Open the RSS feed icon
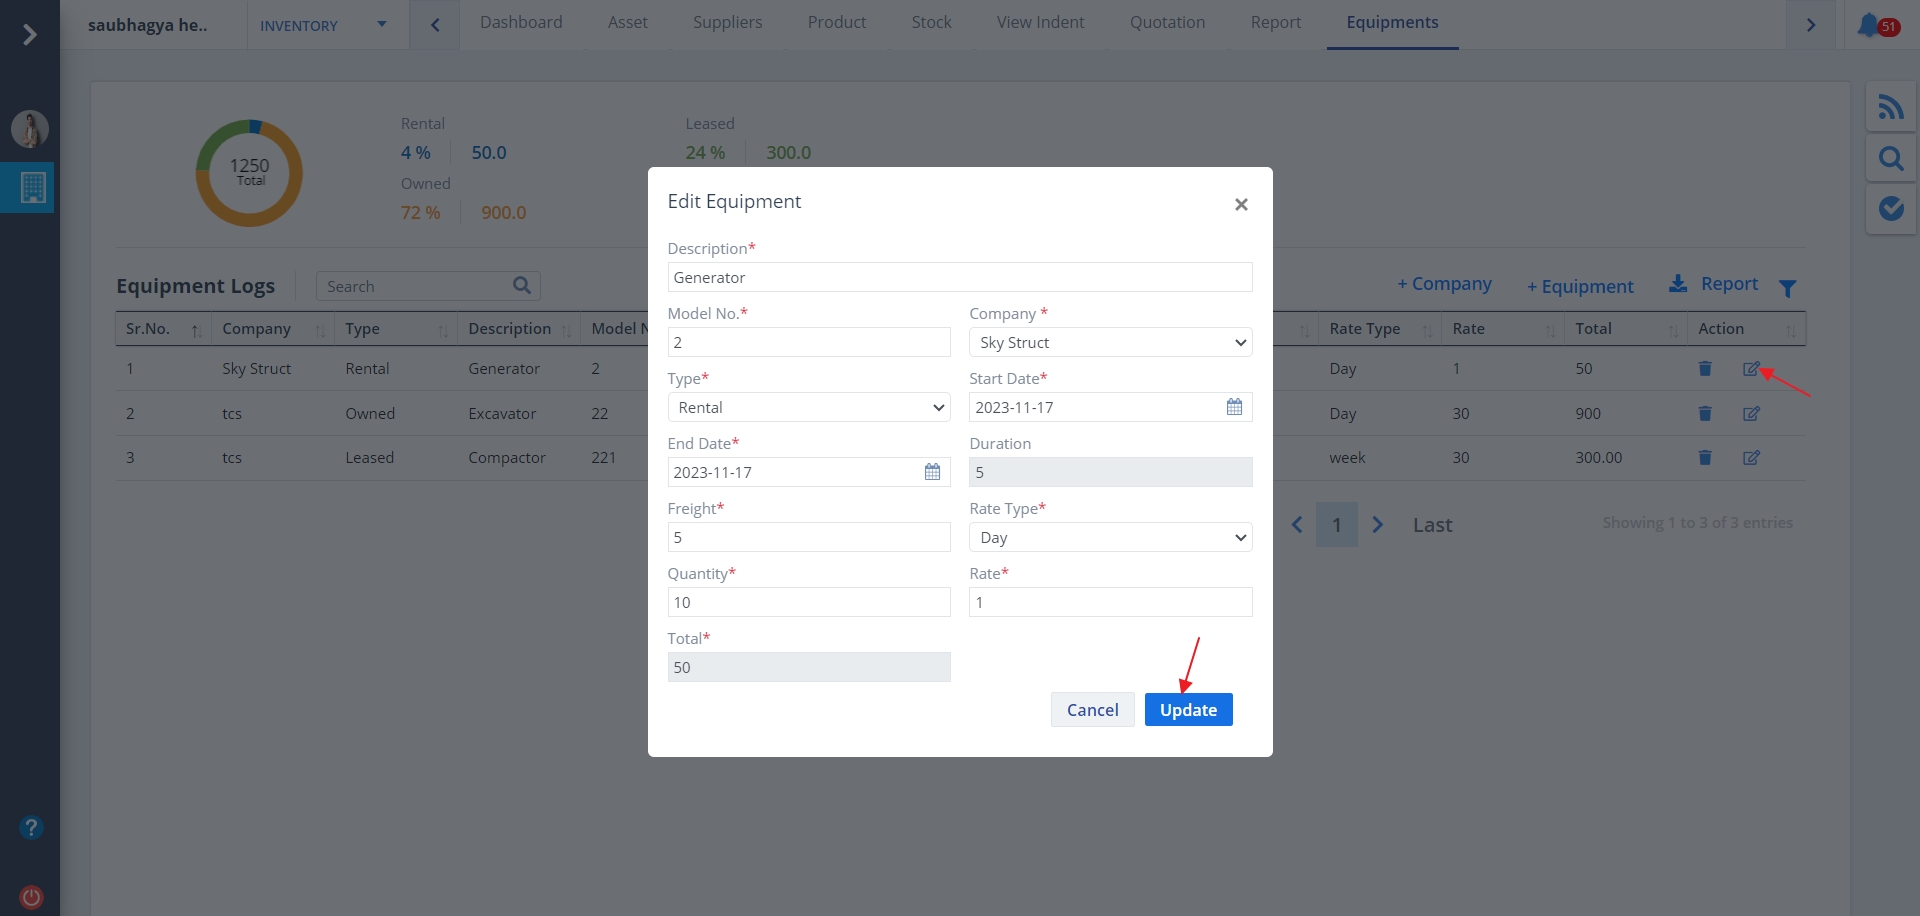Image resolution: width=1920 pixels, height=916 pixels. (1890, 107)
